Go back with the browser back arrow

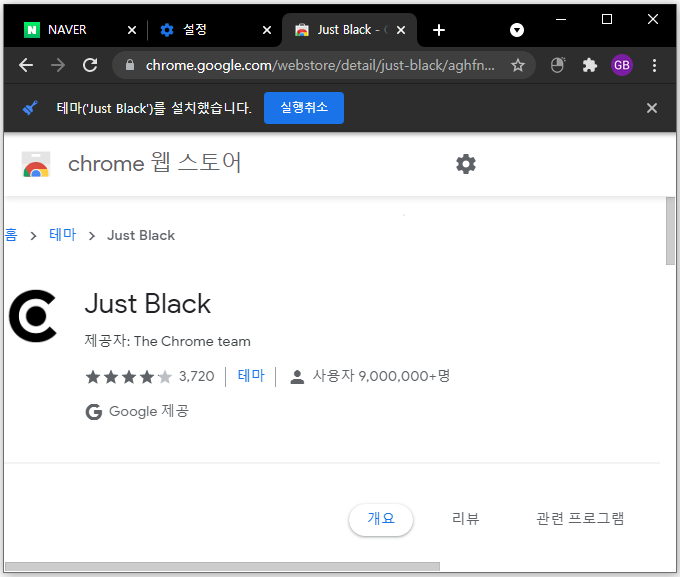point(26,66)
